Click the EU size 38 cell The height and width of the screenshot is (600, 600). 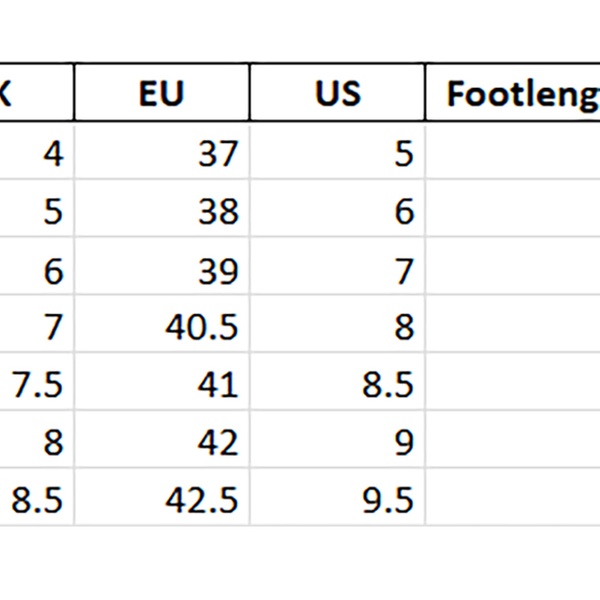pyautogui.click(x=162, y=211)
